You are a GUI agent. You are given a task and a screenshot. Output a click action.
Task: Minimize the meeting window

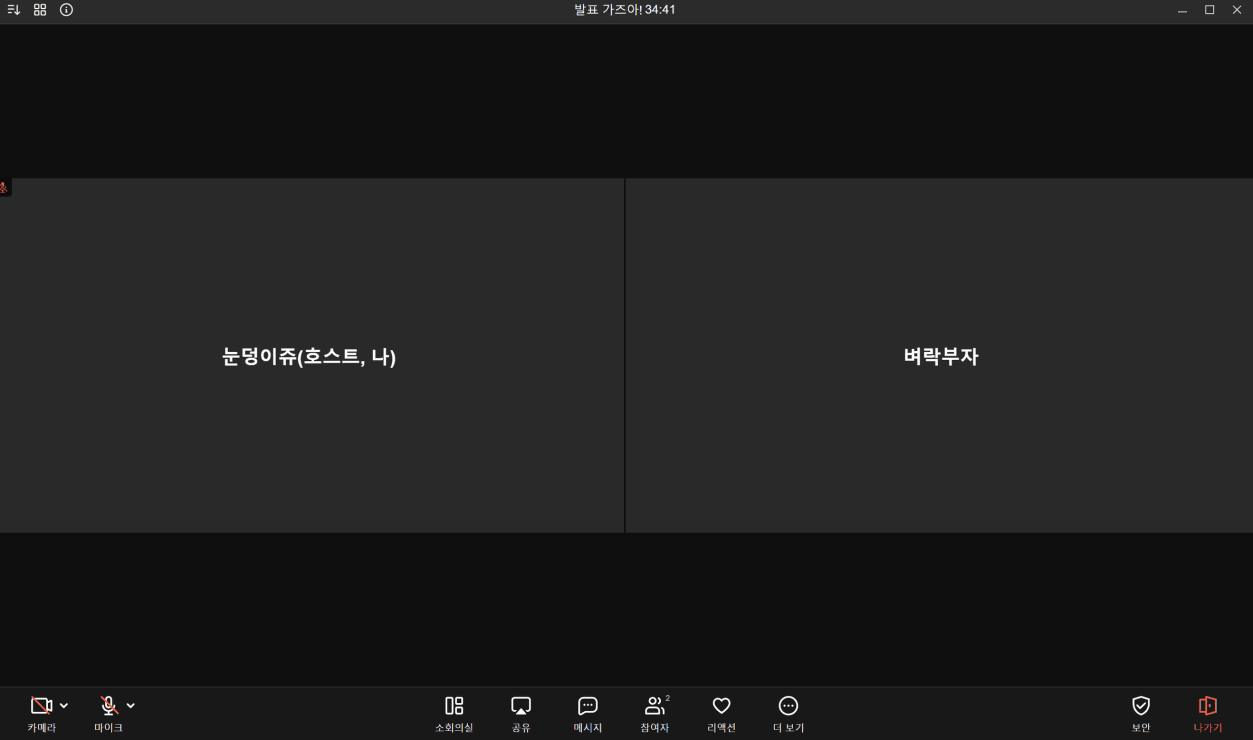tap(1183, 10)
